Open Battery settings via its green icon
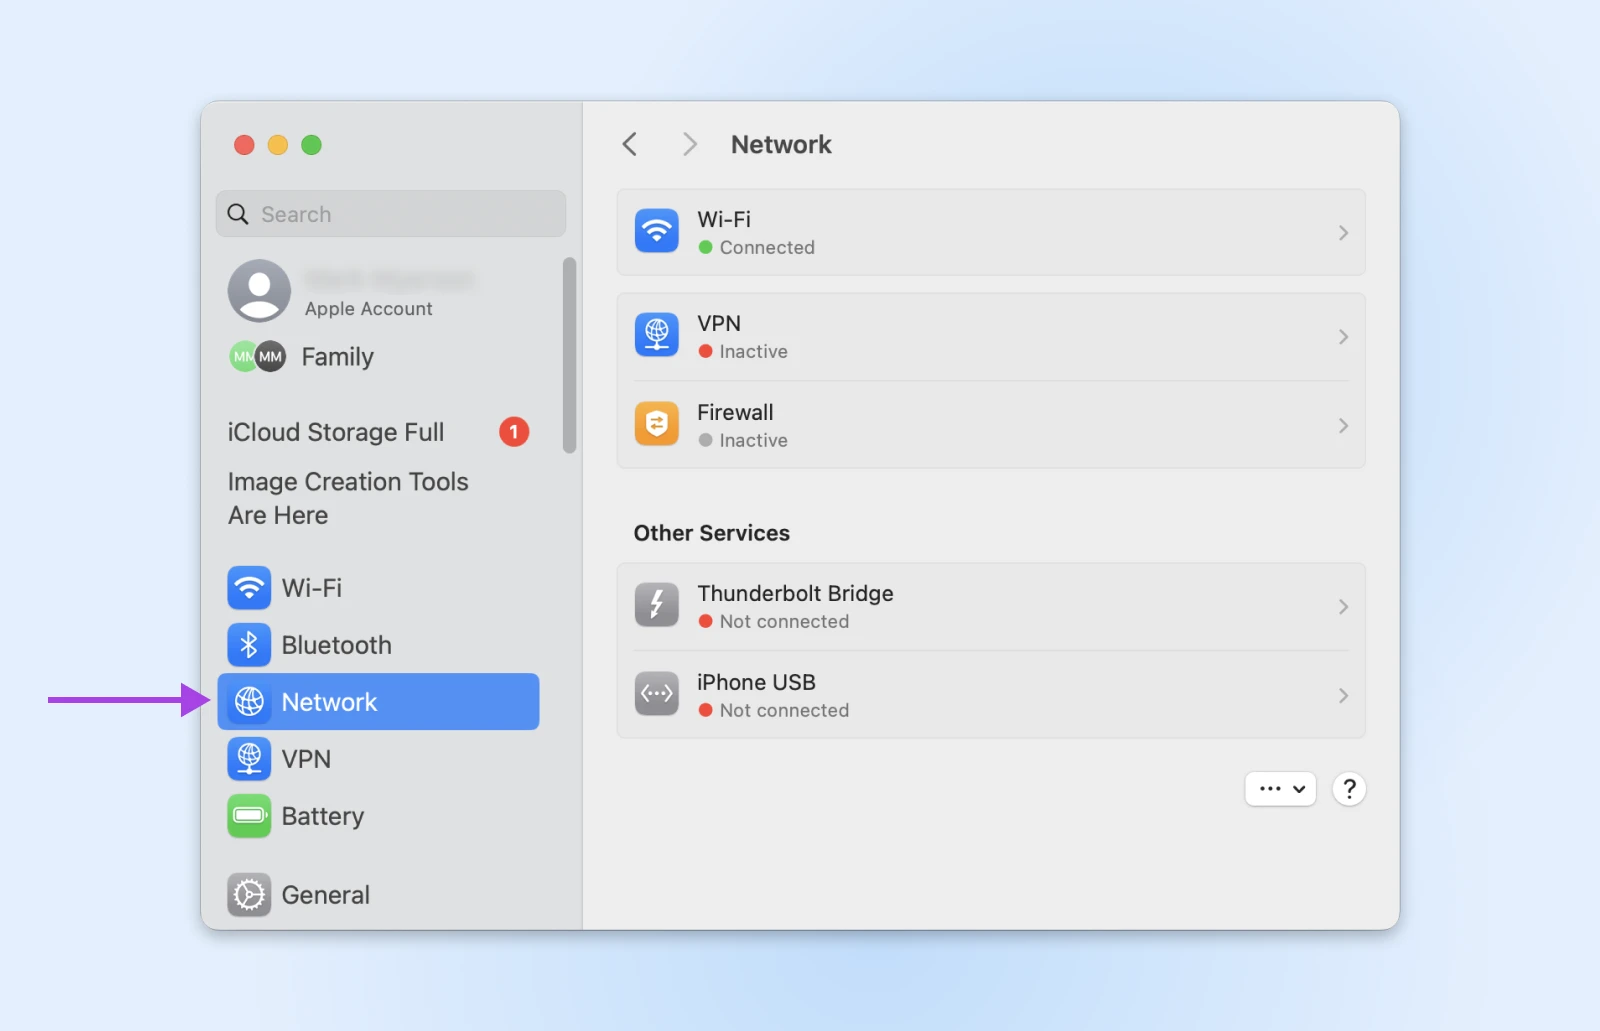Image resolution: width=1600 pixels, height=1031 pixels. [x=249, y=816]
